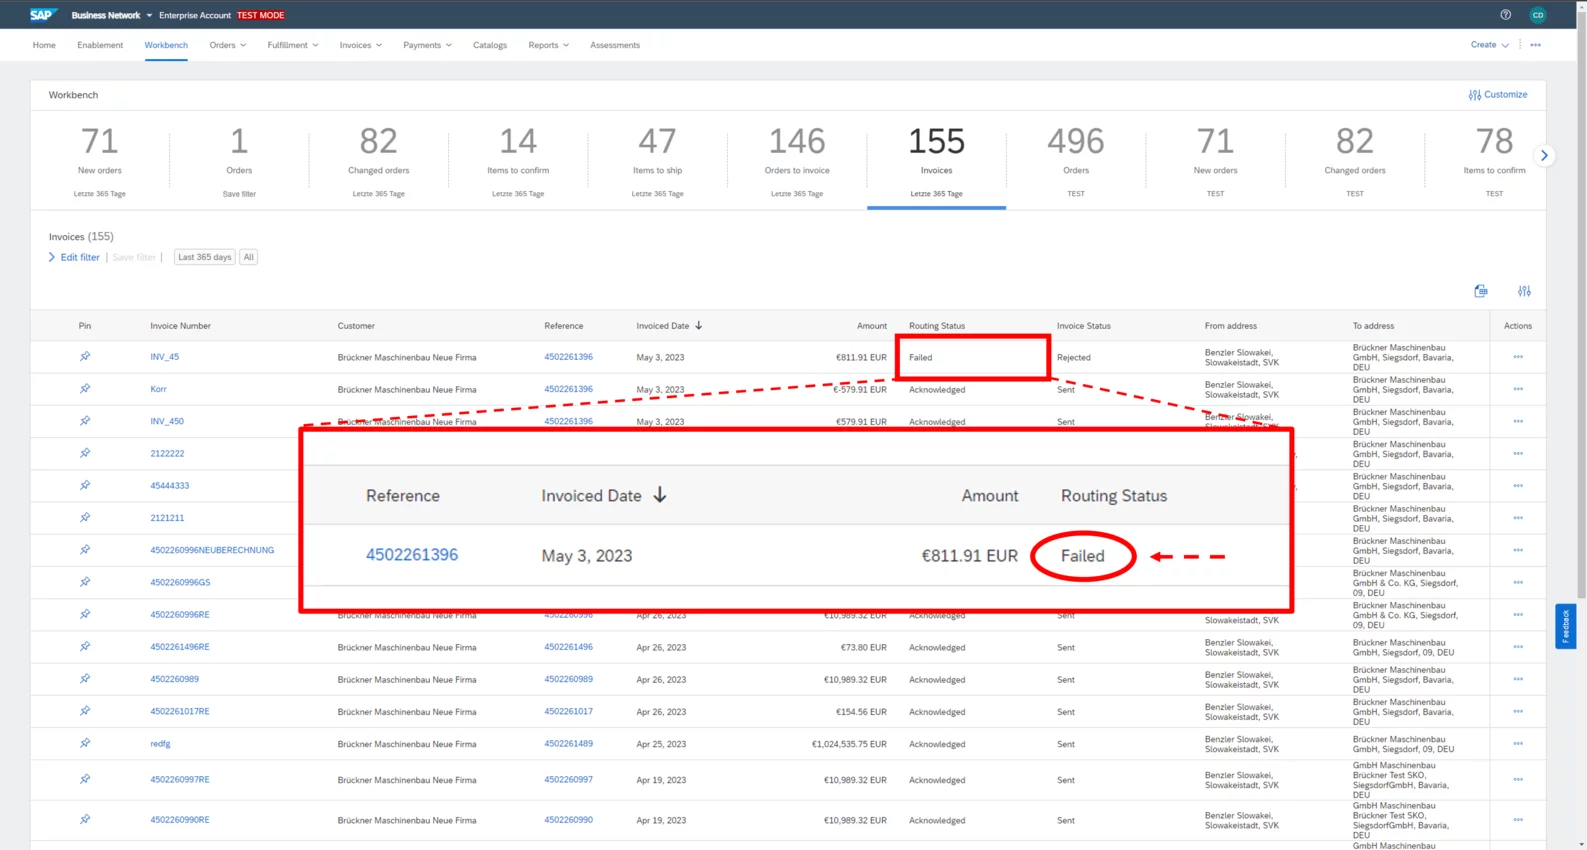
Task: Click the Routing Status column header
Action: 937,326
